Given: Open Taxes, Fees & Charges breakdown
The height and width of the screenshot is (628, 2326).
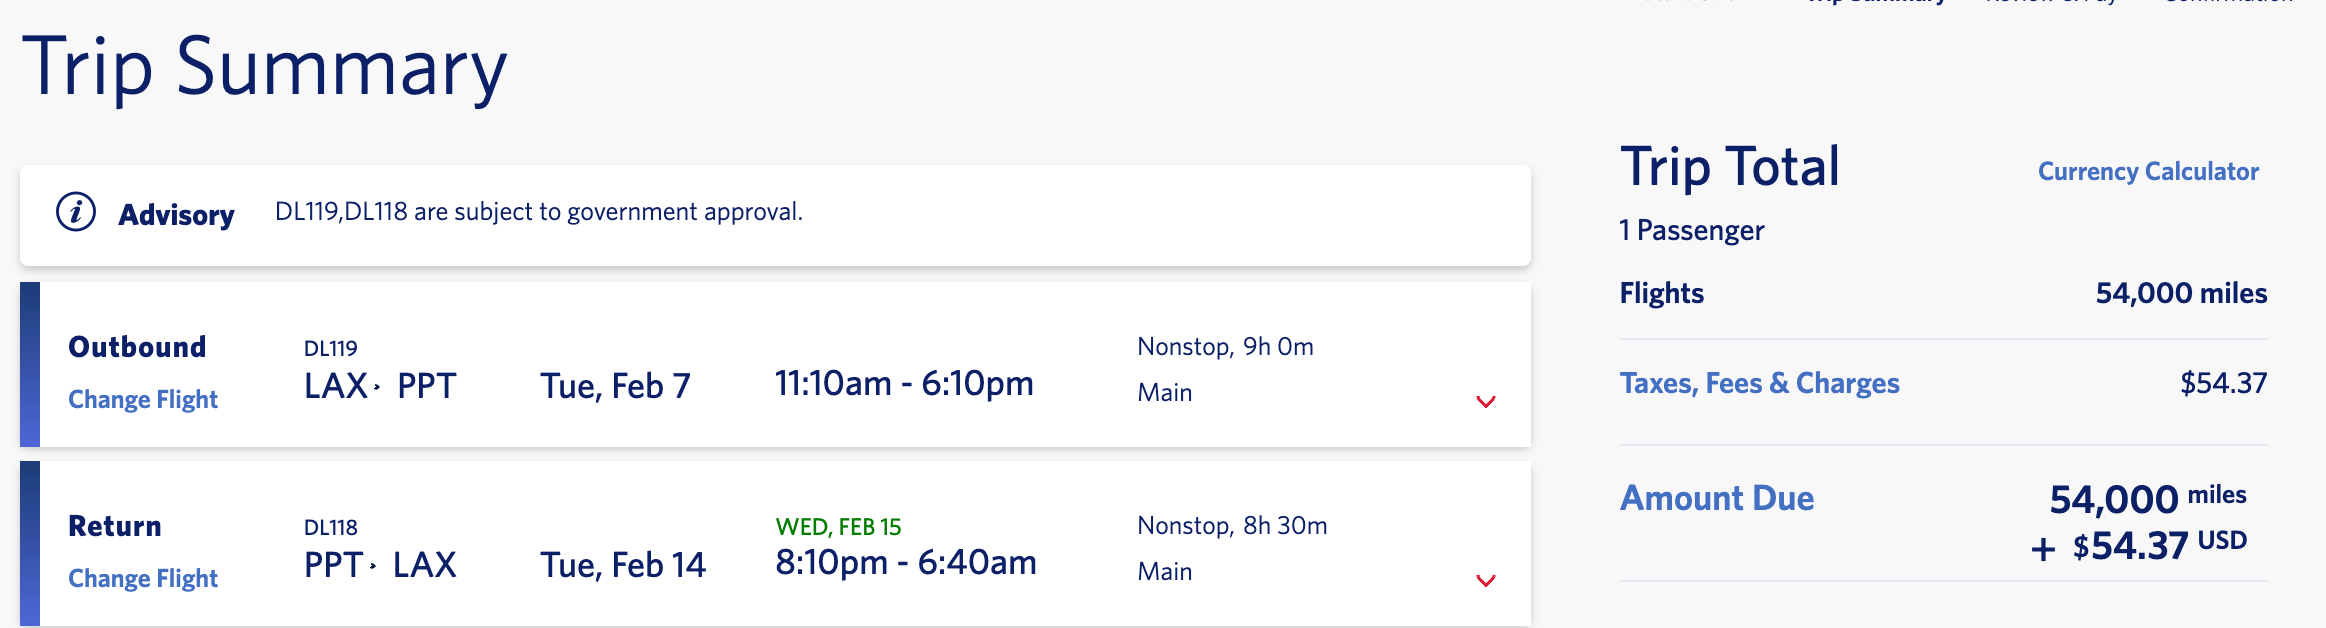Looking at the screenshot, I should click(x=1759, y=384).
